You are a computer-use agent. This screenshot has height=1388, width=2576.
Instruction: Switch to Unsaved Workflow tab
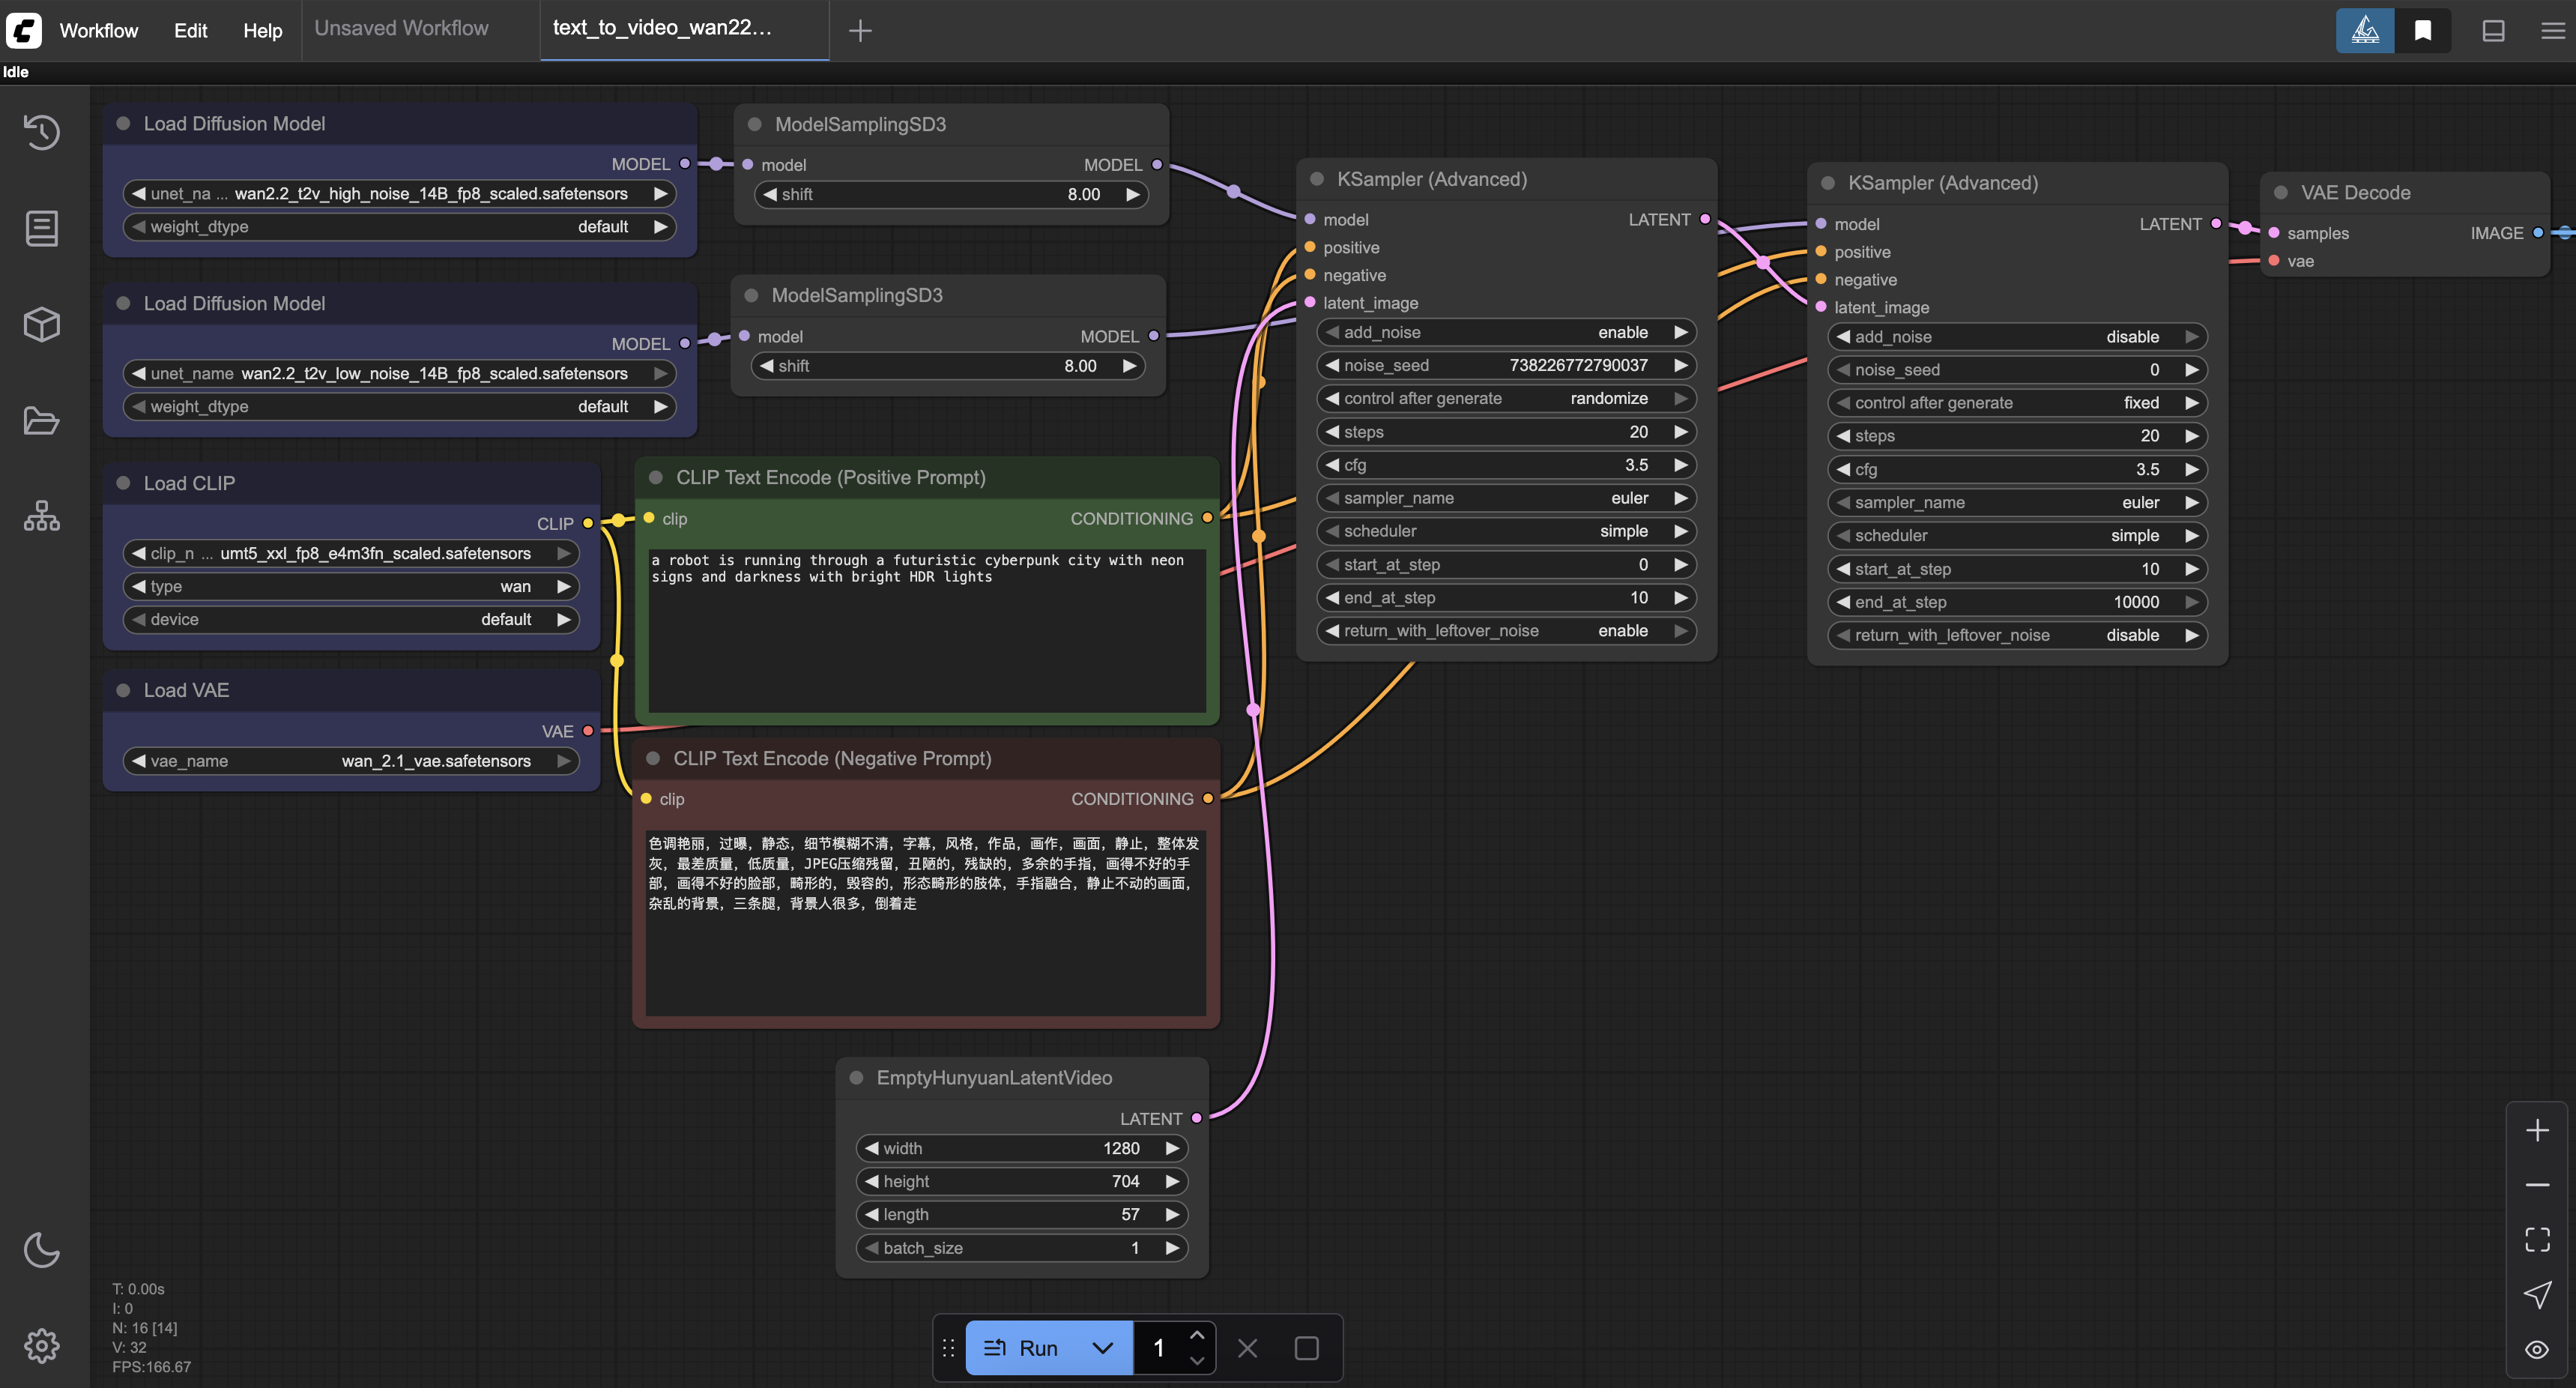tap(401, 29)
